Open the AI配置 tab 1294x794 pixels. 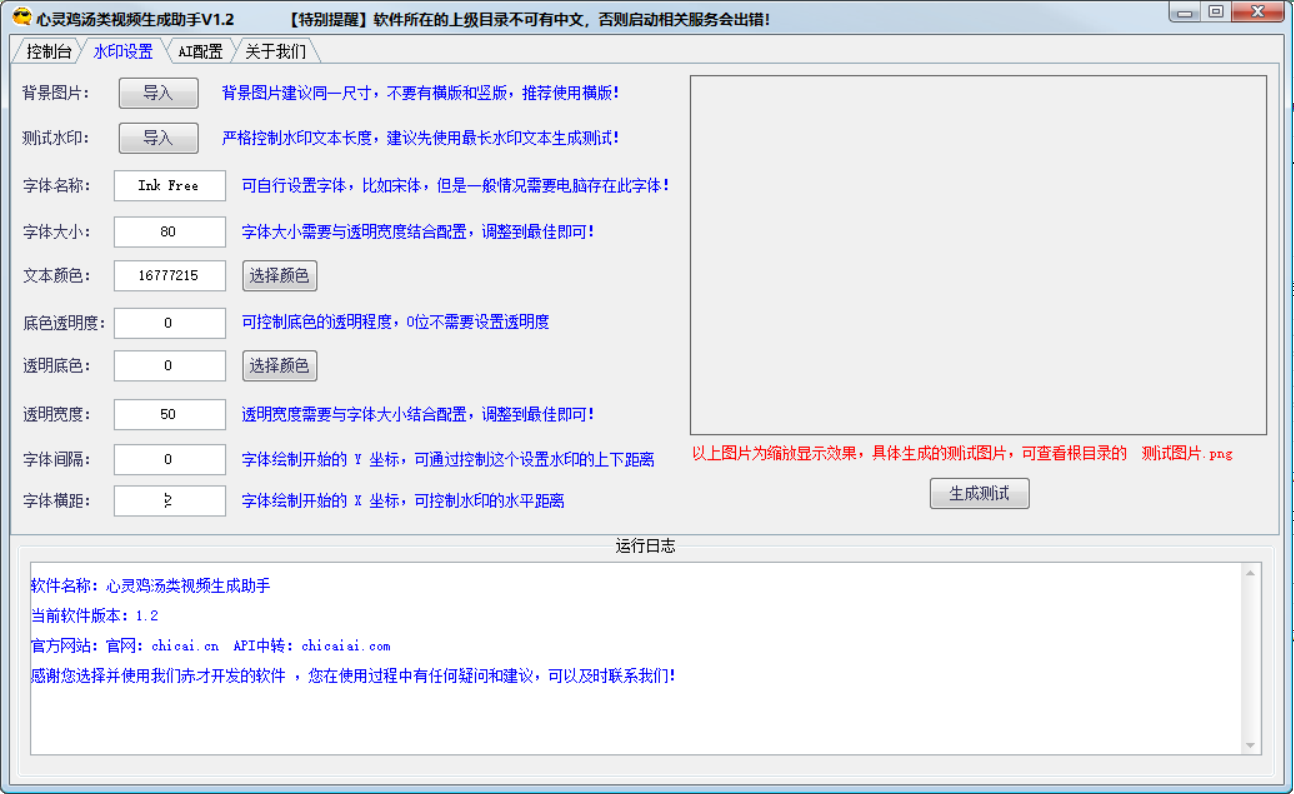point(200,51)
